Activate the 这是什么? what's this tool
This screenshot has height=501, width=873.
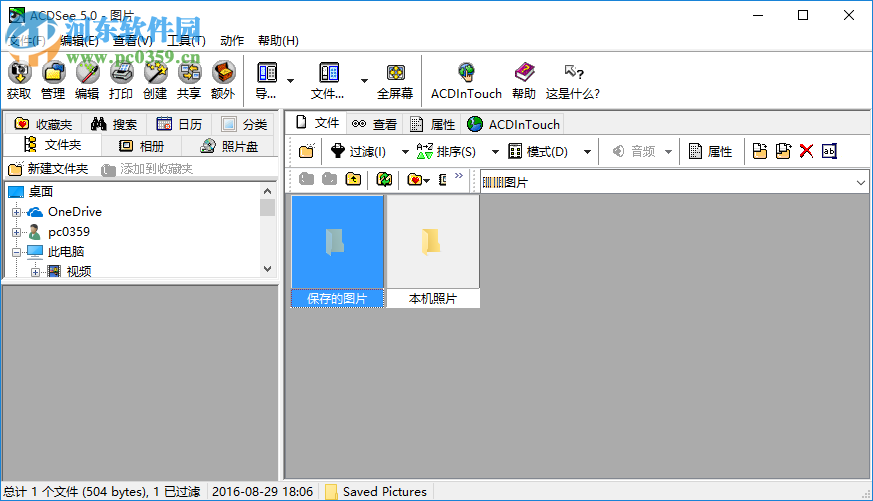point(573,81)
